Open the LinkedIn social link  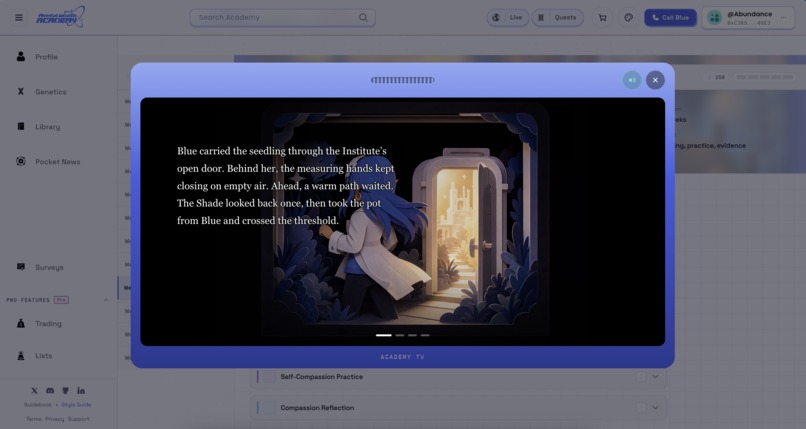coord(81,390)
